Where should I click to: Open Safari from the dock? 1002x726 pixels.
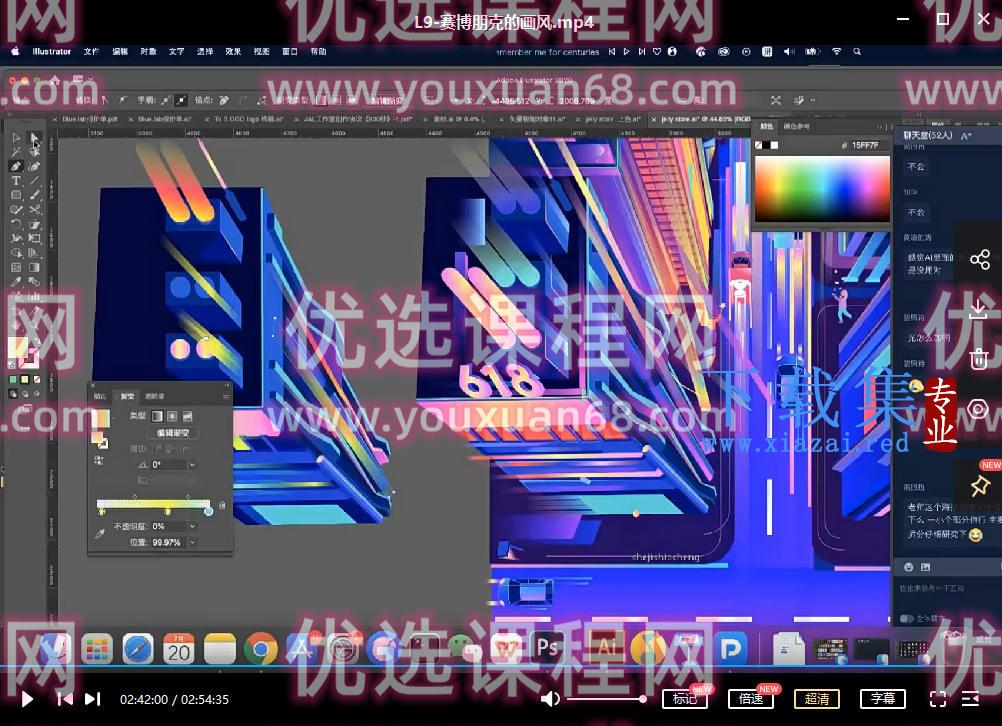point(138,649)
